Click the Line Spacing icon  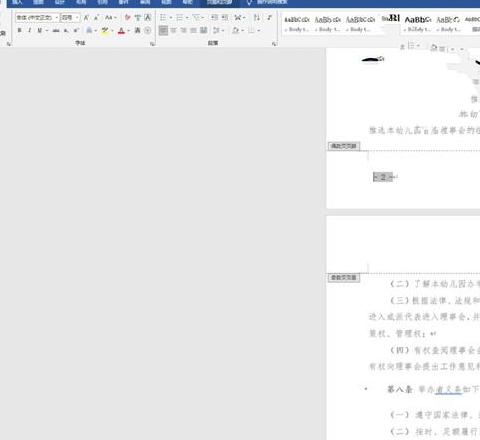tap(217, 31)
